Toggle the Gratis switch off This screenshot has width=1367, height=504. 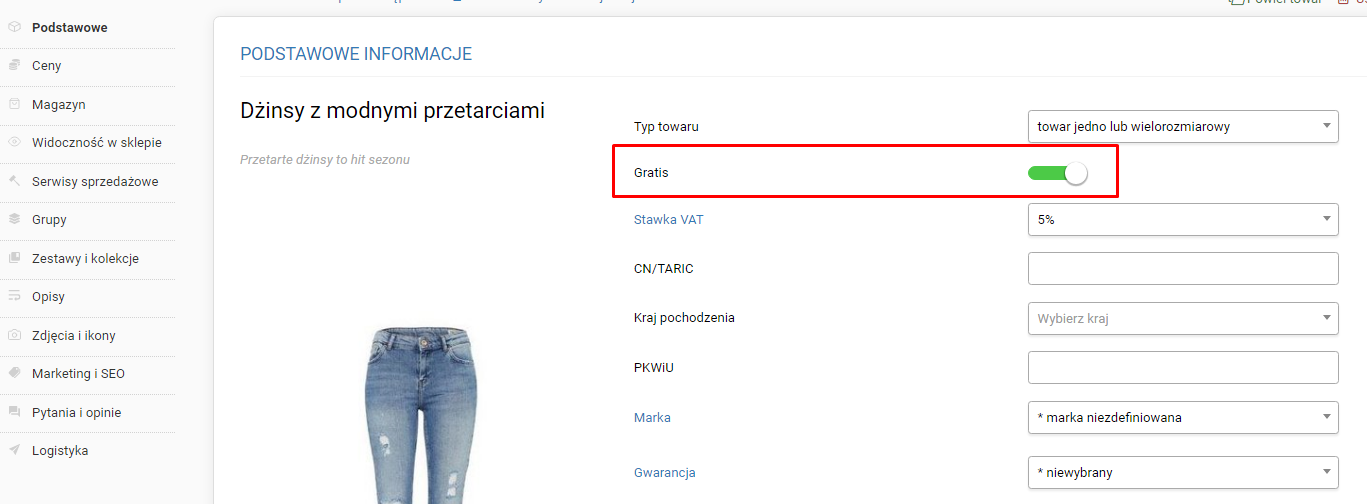[x=1057, y=173]
